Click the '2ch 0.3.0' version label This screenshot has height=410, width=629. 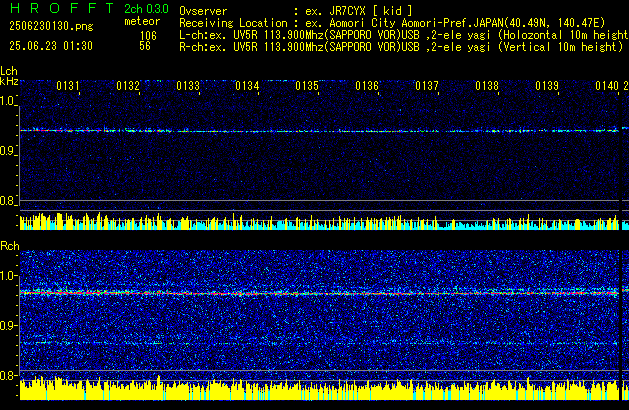[146, 9]
